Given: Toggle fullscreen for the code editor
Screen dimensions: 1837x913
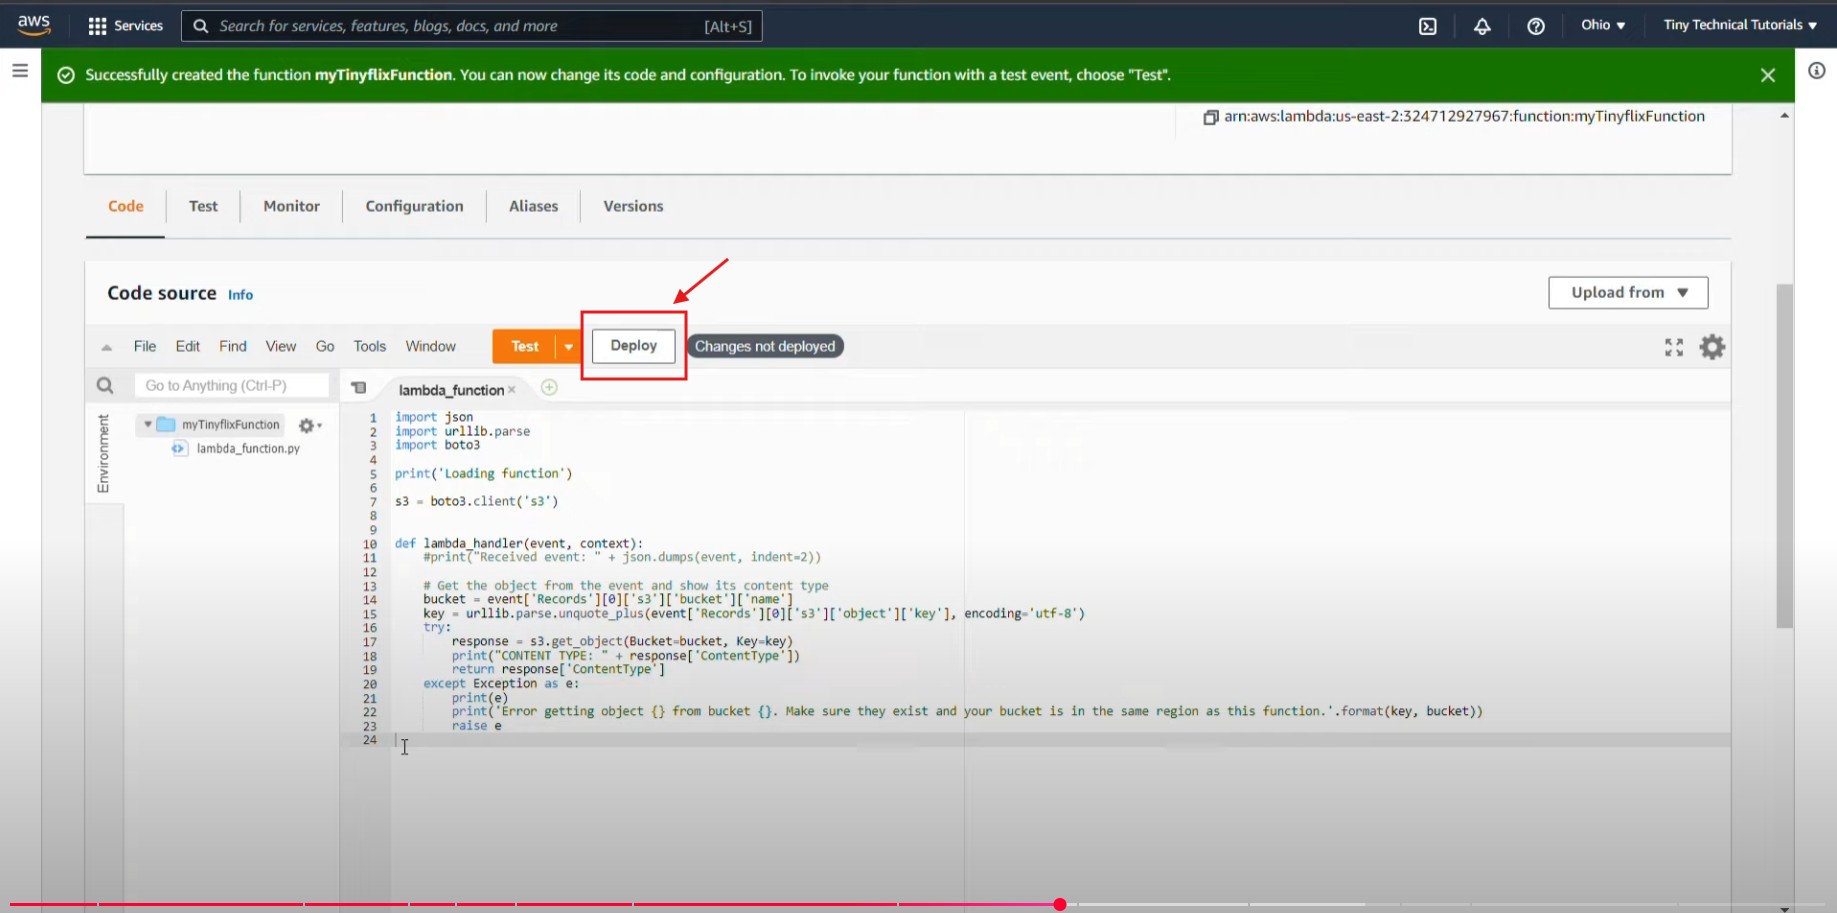Looking at the screenshot, I should (x=1673, y=347).
